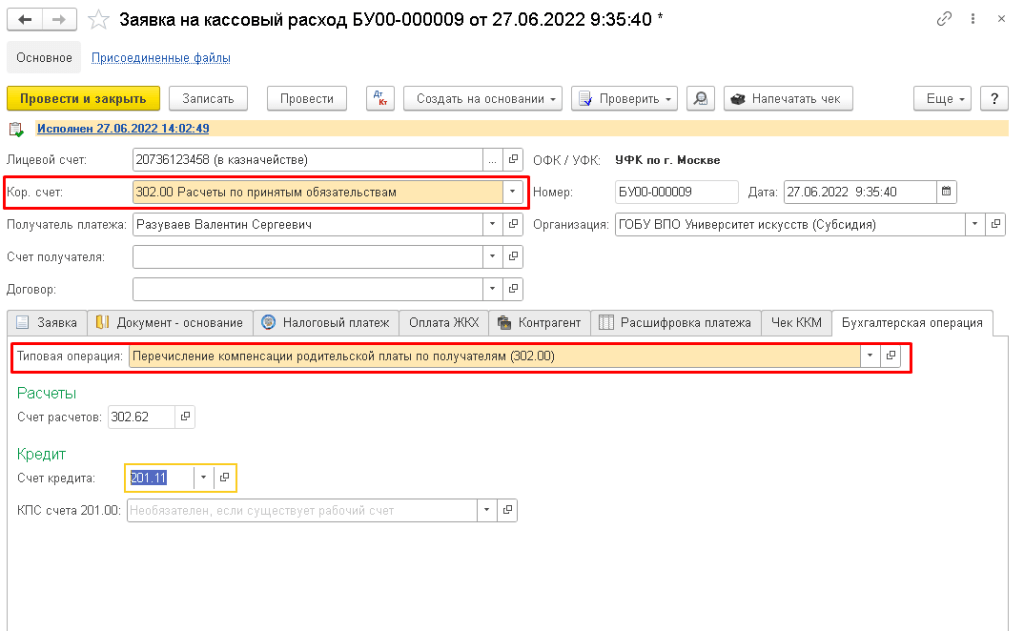This screenshot has width=1024, height=631.
Task: Open Типовая операция record with open icon
Action: (890, 356)
